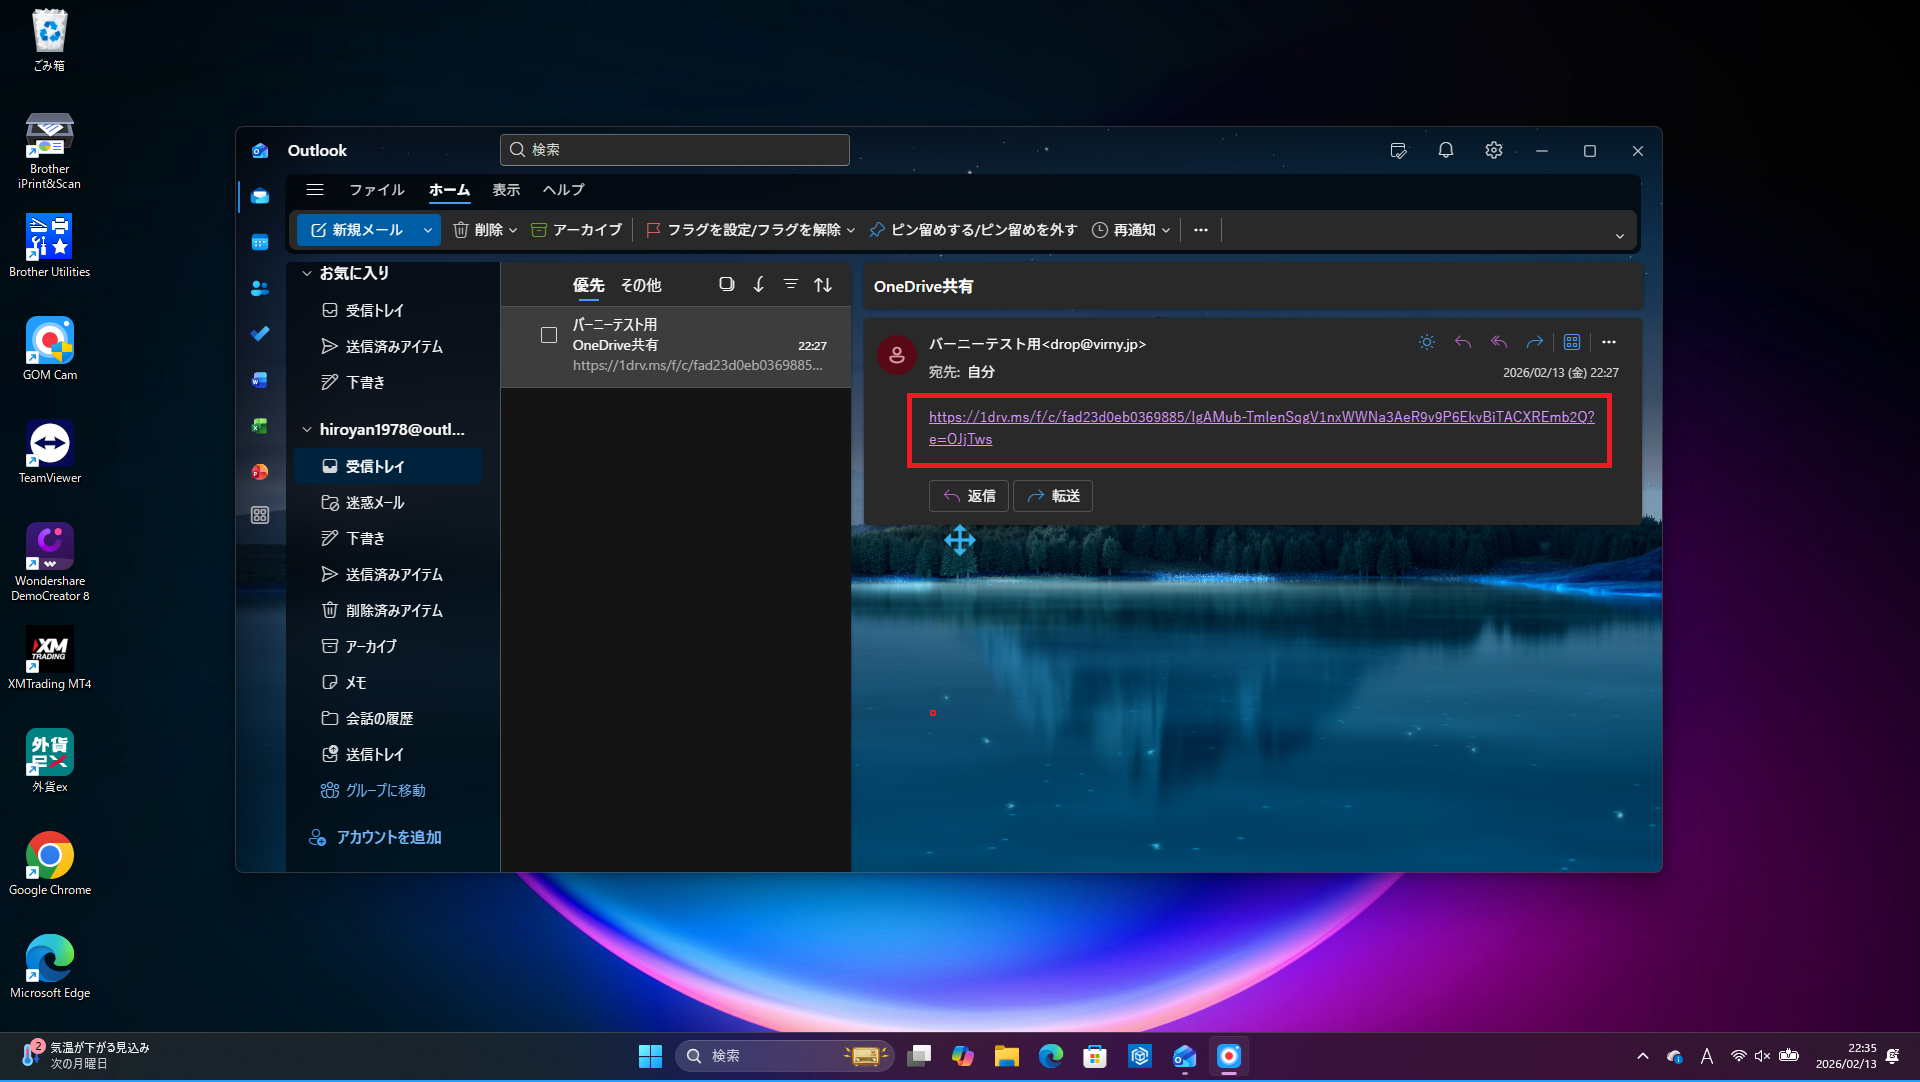The image size is (1920, 1082).
Task: Check the OneDrive共有 message checkbox
Action: pyautogui.click(x=549, y=335)
